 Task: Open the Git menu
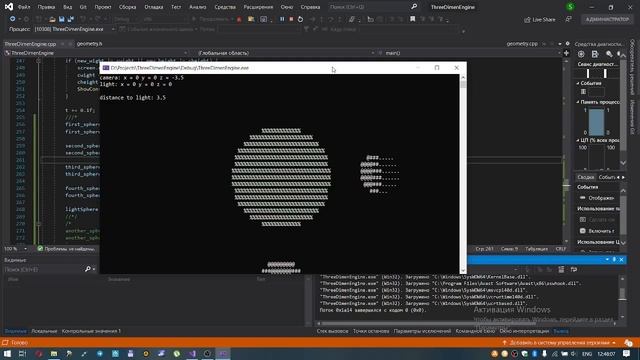coord(83,7)
